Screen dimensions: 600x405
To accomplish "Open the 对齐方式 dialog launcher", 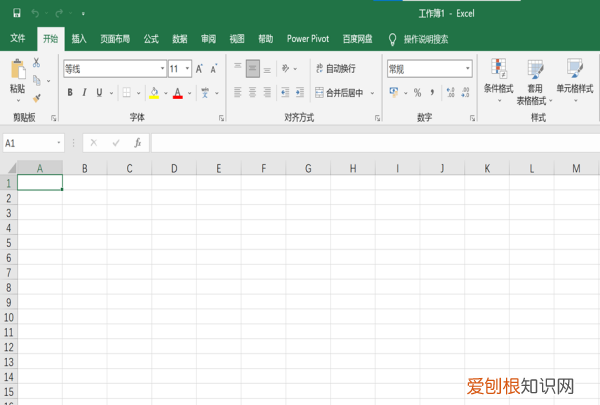I will point(378,118).
